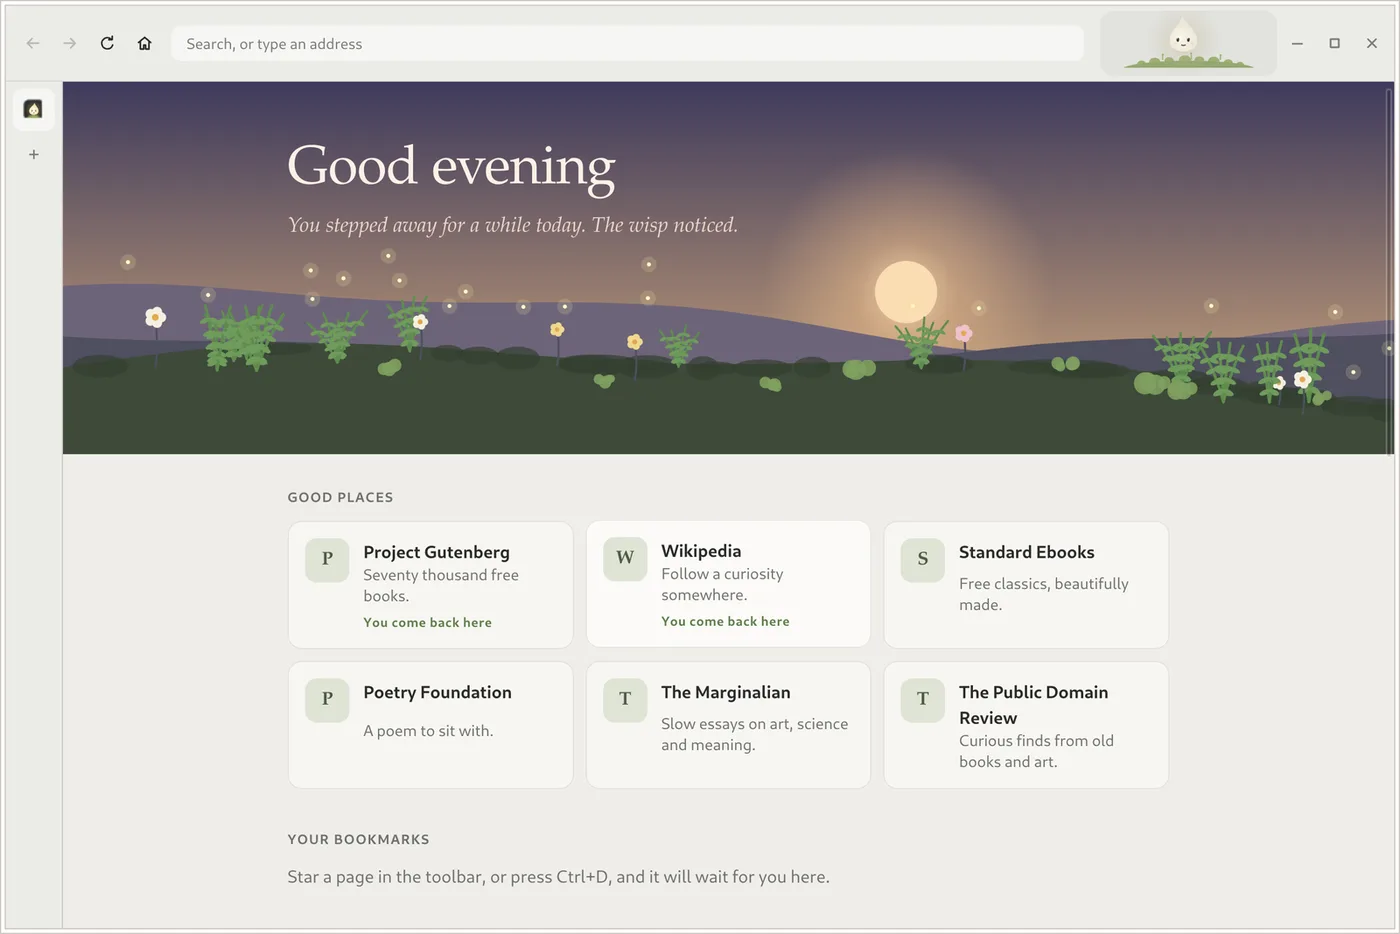Open a new tab with the plus icon

tap(33, 154)
